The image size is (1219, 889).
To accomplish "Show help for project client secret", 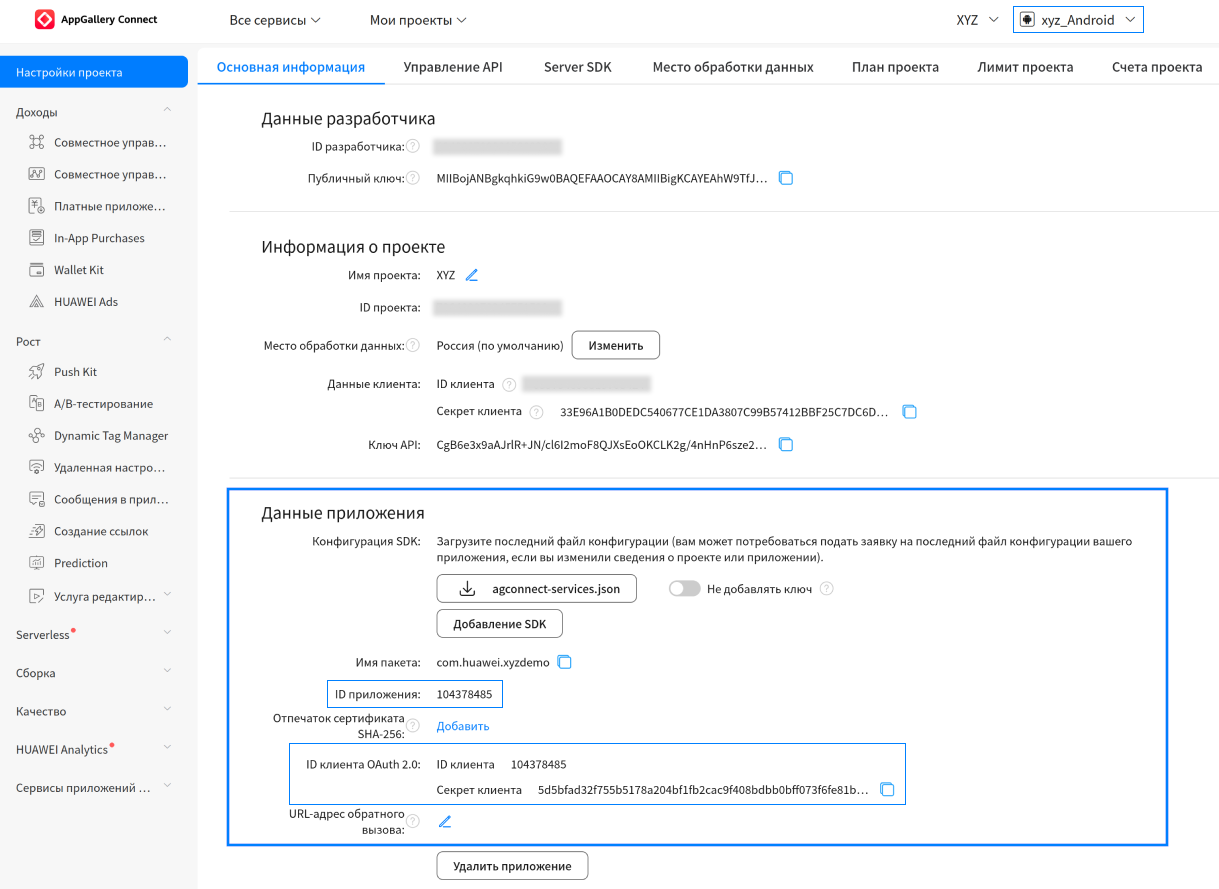I will (537, 411).
